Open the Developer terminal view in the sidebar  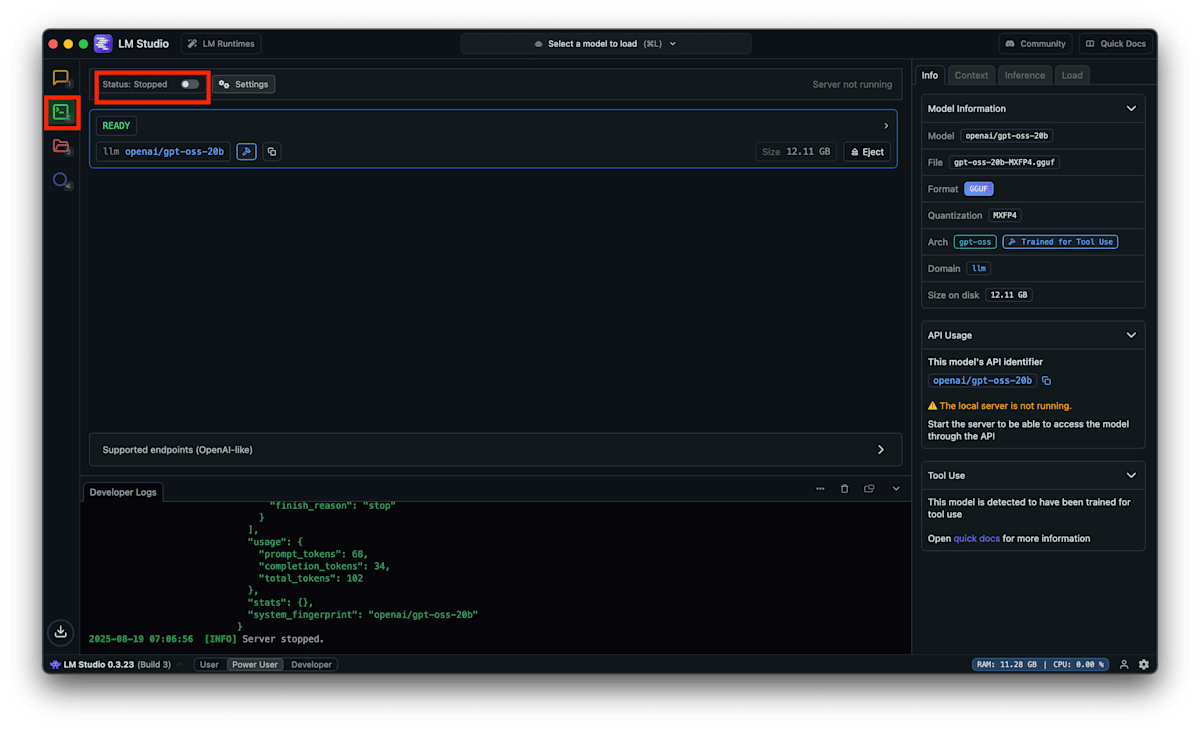tap(61, 112)
